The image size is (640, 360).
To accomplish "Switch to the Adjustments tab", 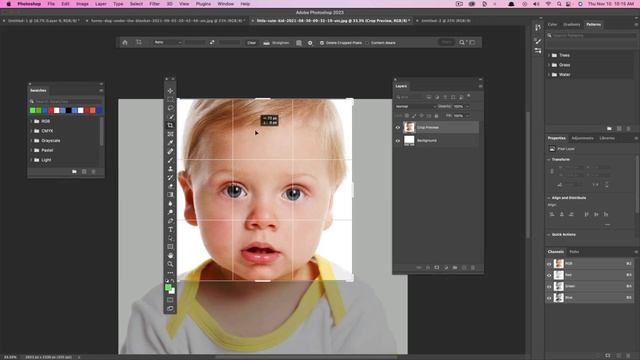I will pos(582,138).
